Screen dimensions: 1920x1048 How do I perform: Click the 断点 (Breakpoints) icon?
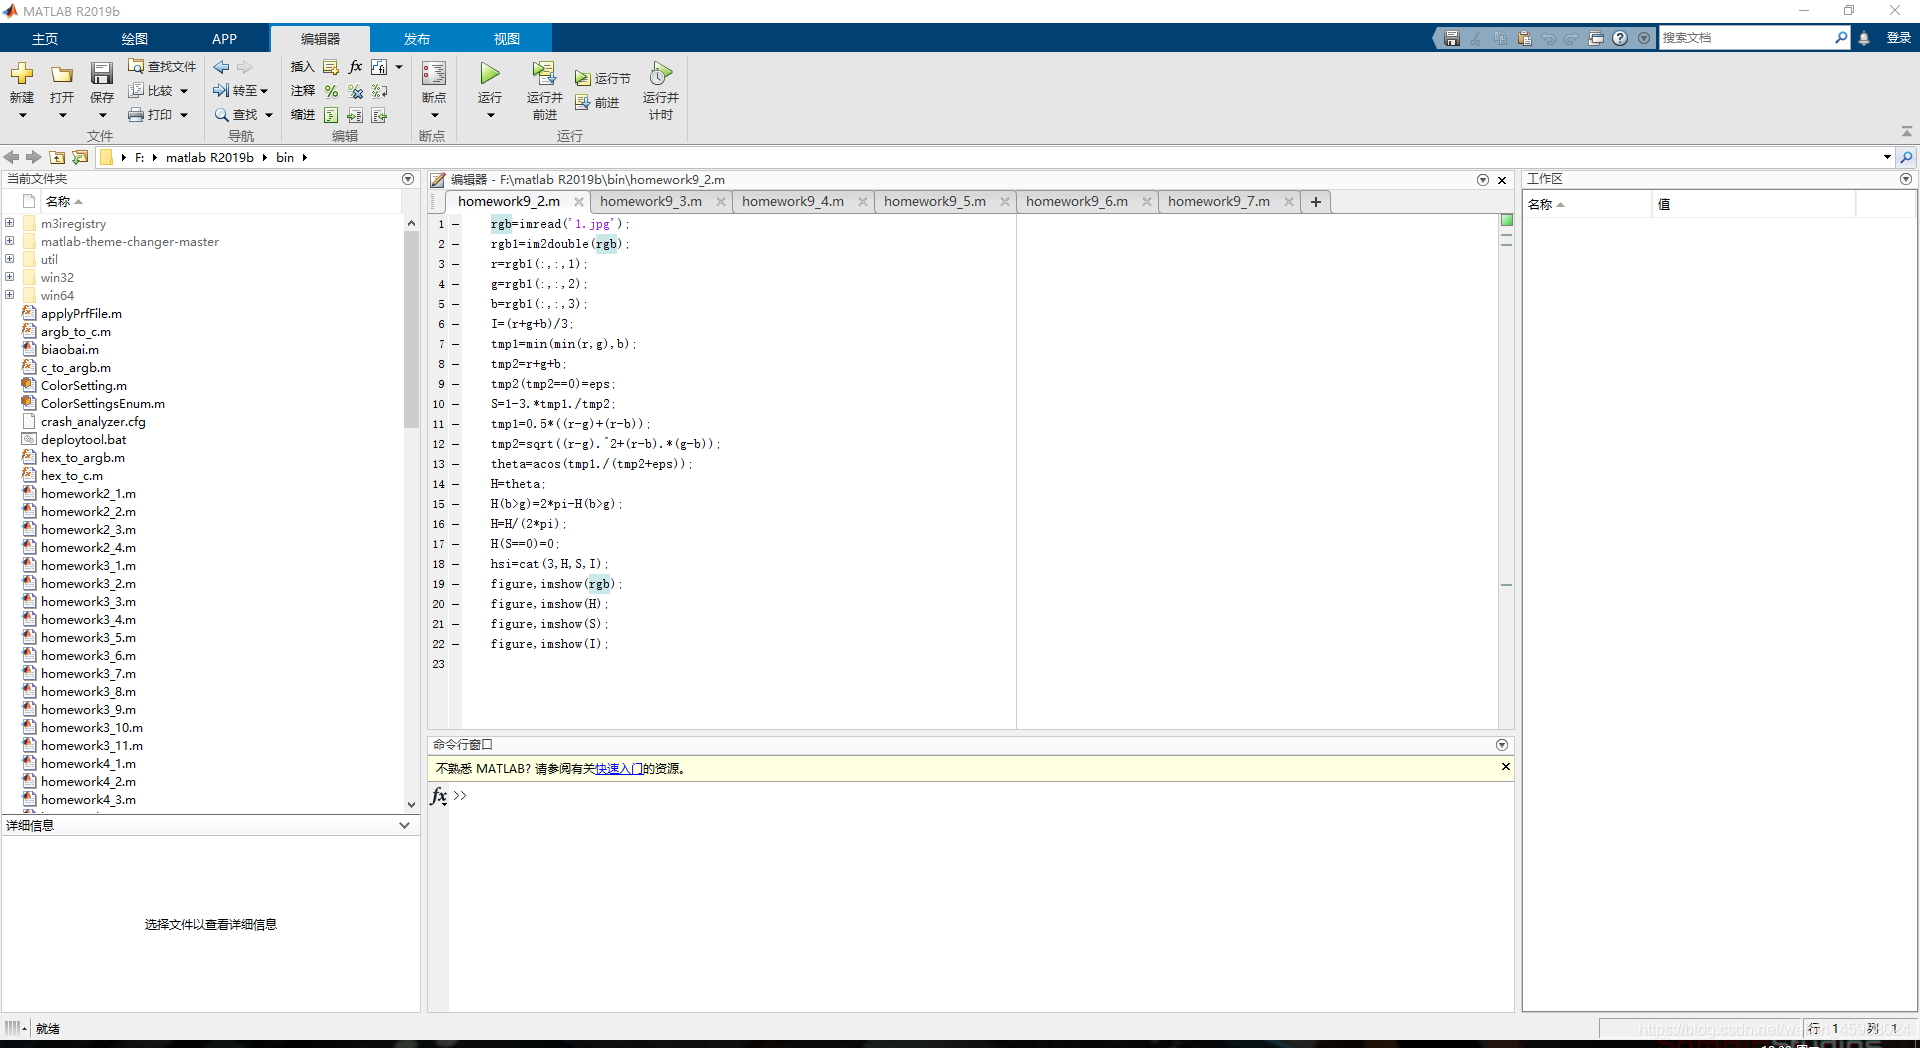[434, 73]
